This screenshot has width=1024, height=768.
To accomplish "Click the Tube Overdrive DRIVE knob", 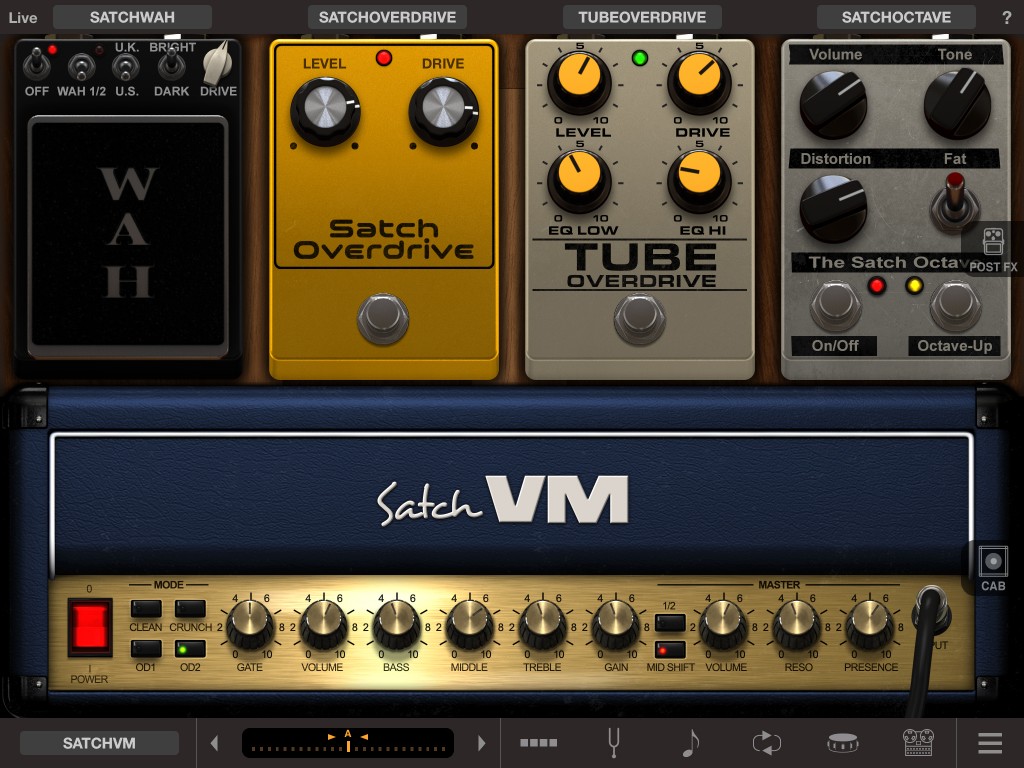I will tap(699, 81).
